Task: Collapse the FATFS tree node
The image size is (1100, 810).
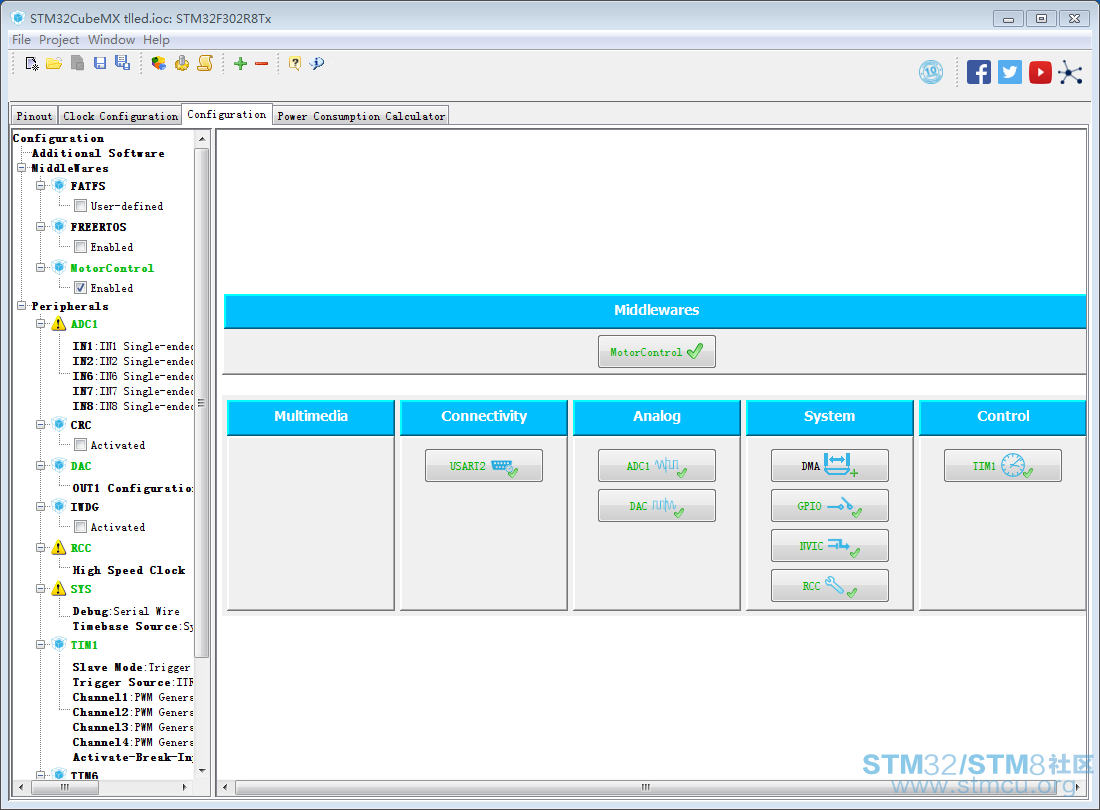Action: pos(41,186)
